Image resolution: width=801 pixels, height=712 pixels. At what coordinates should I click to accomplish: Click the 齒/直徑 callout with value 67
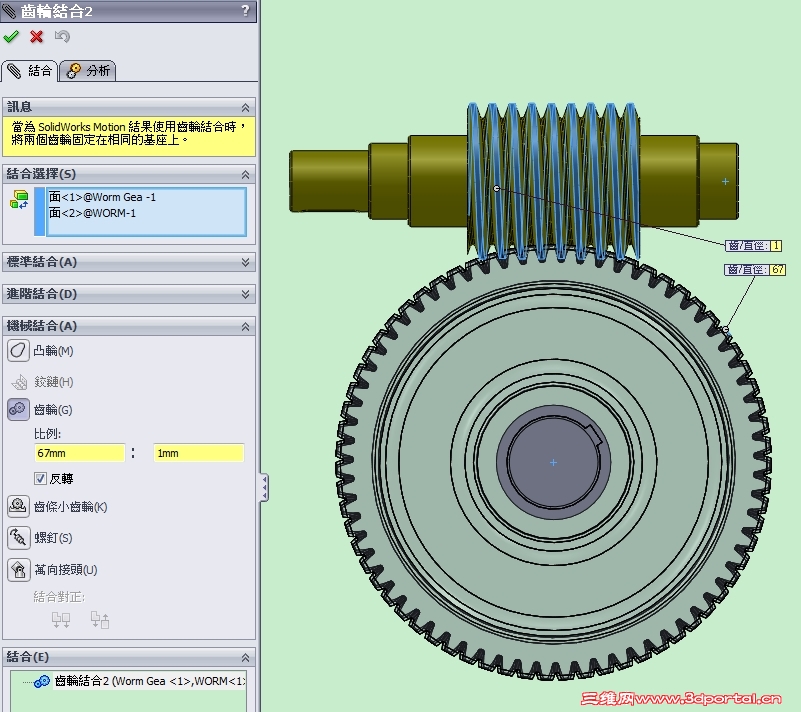pyautogui.click(x=755, y=269)
